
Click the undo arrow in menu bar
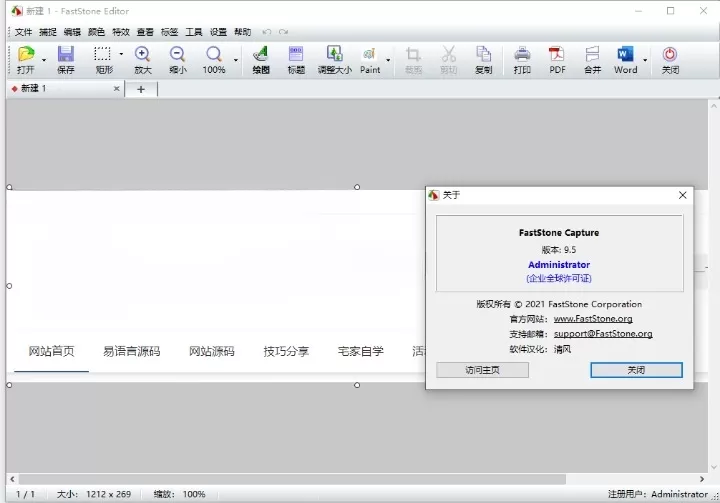(266, 32)
